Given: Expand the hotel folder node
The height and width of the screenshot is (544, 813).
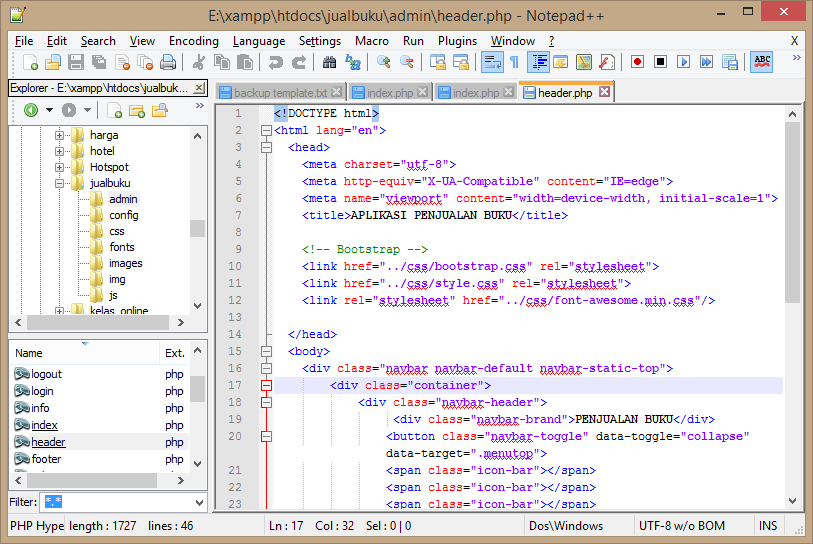Looking at the screenshot, I should coord(59,151).
